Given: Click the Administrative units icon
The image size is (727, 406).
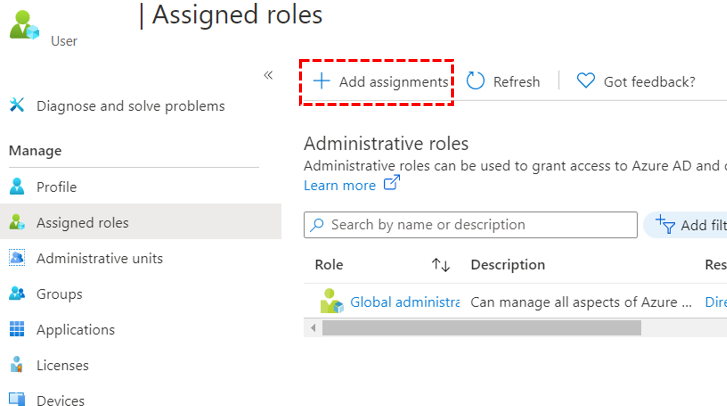Looking at the screenshot, I should tap(17, 257).
